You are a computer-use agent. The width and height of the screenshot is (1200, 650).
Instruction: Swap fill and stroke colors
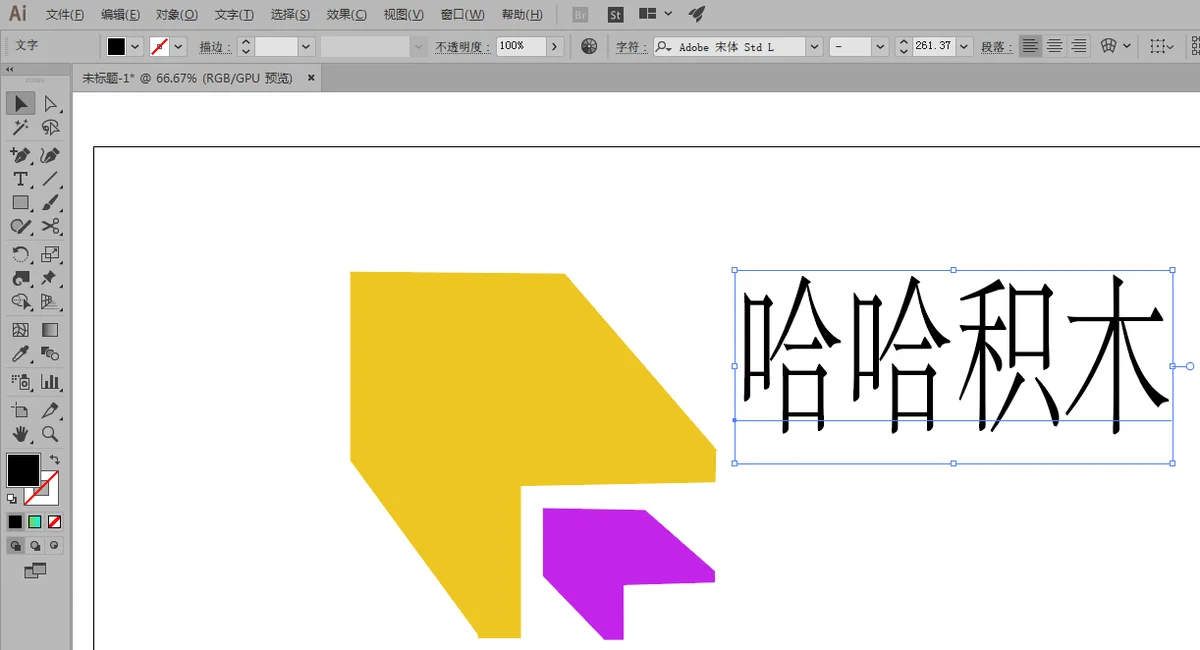click(55, 459)
